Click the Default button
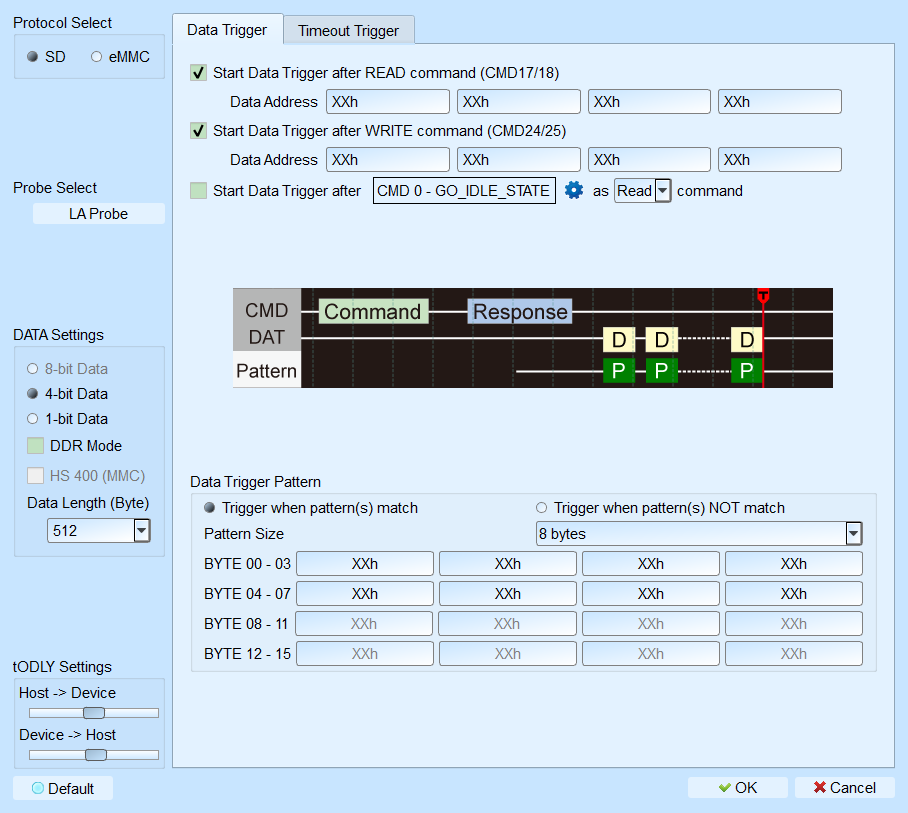908x813 pixels. (63, 788)
